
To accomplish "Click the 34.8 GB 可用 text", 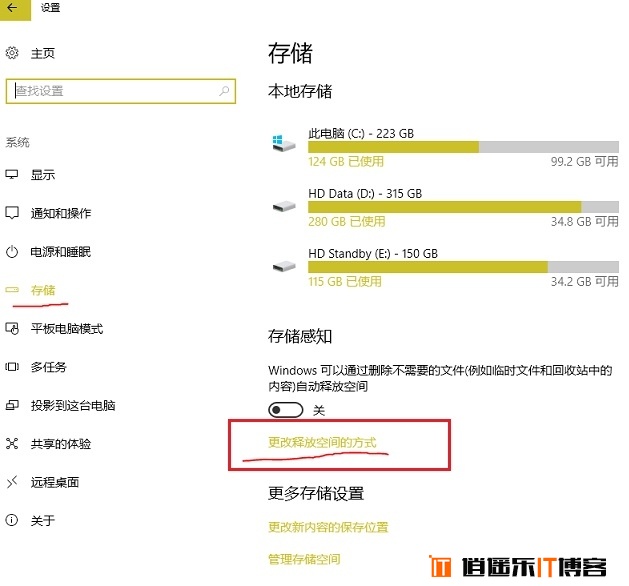I will click(x=584, y=221).
